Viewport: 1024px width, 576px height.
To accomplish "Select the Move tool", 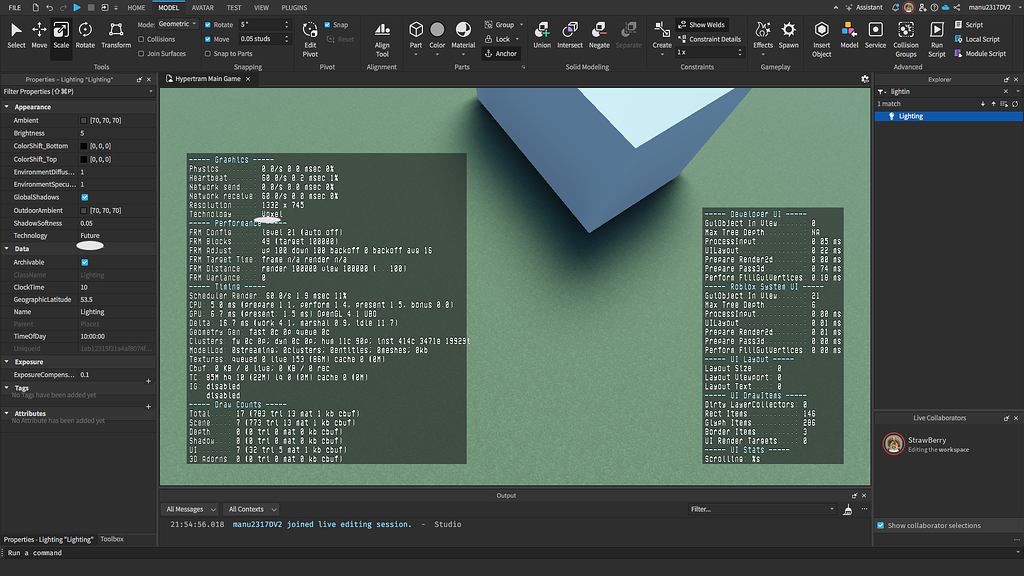I will [39, 30].
